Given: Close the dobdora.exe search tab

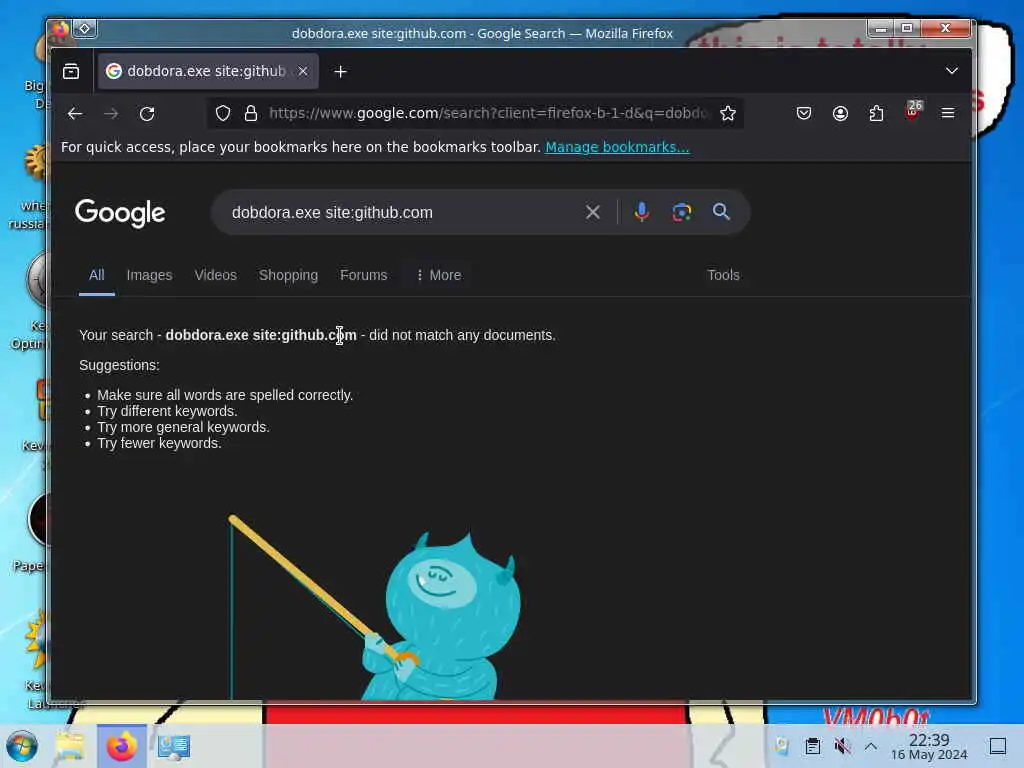Looking at the screenshot, I should coord(303,71).
